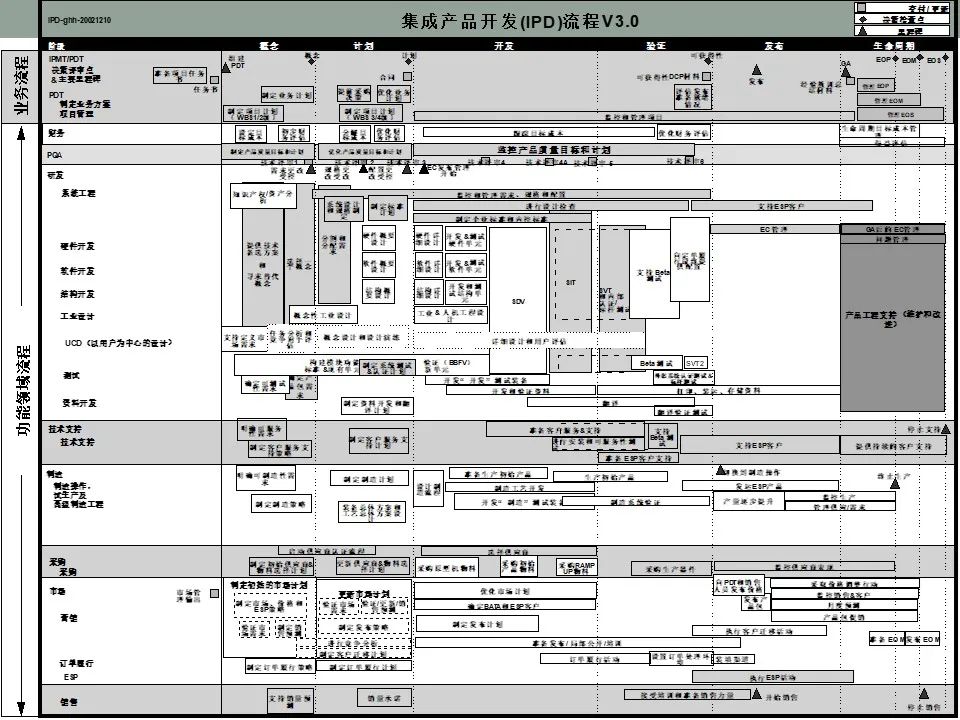Screen dimensions: 960x720
Task: Click the IPD-ghh-20021210 document code
Action: 80,20
